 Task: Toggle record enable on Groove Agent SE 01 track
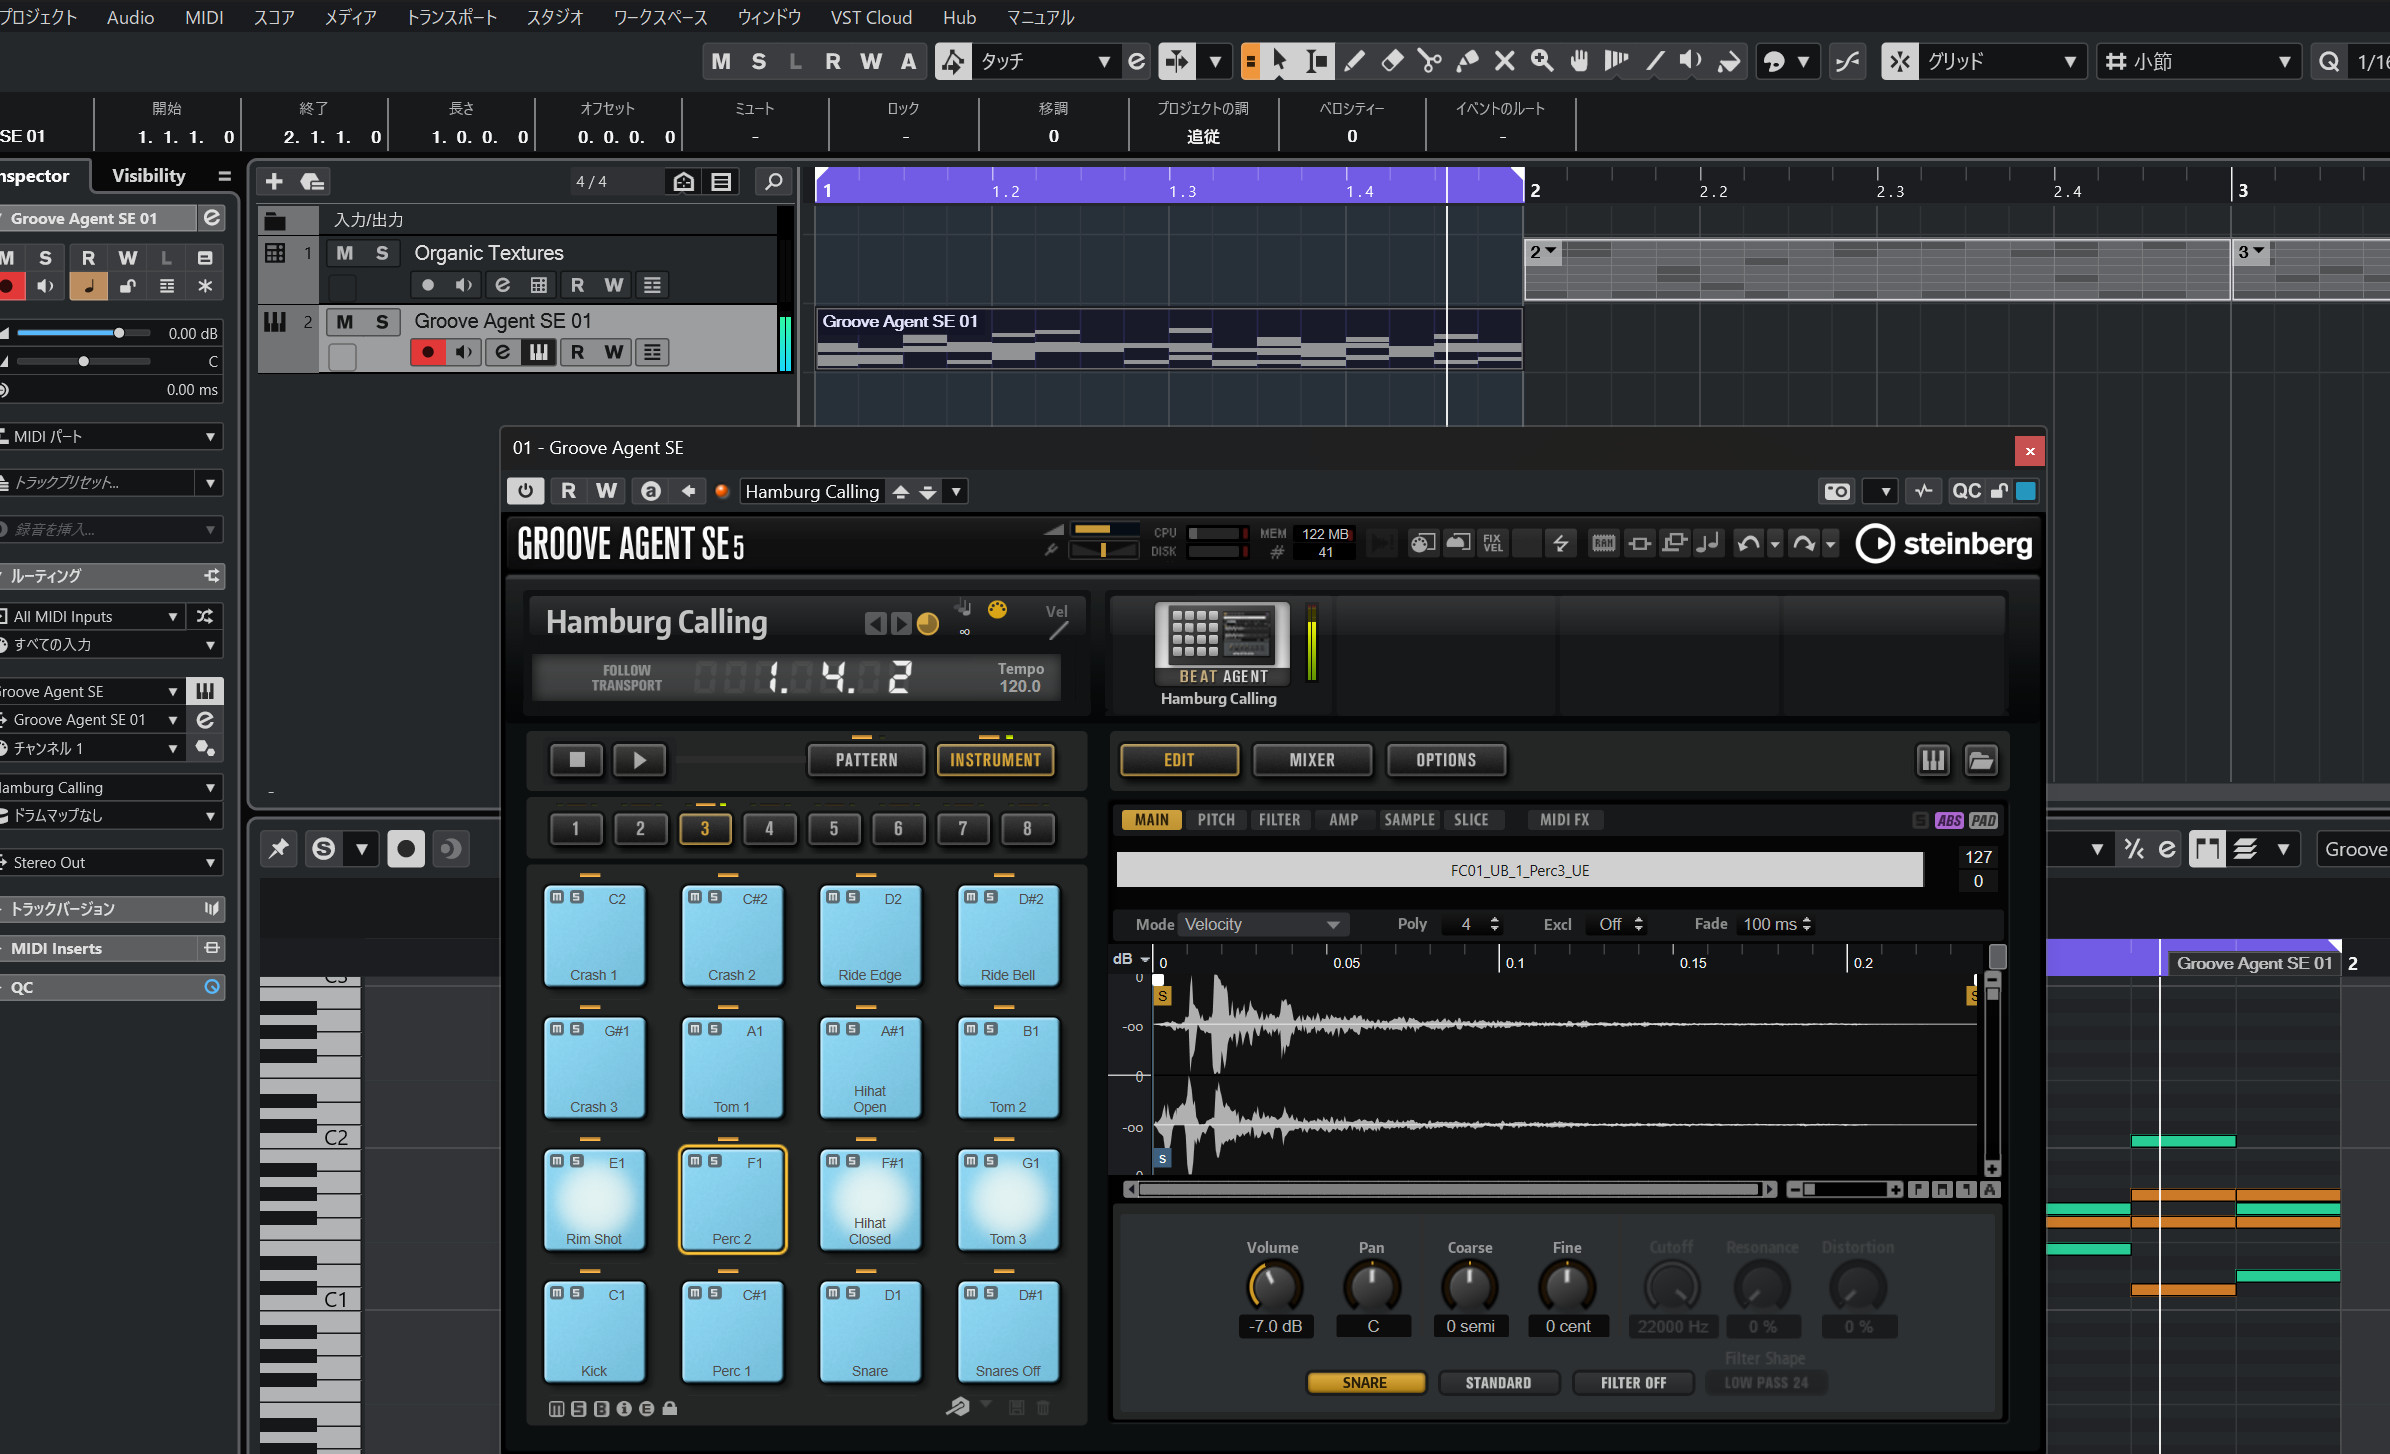click(428, 352)
